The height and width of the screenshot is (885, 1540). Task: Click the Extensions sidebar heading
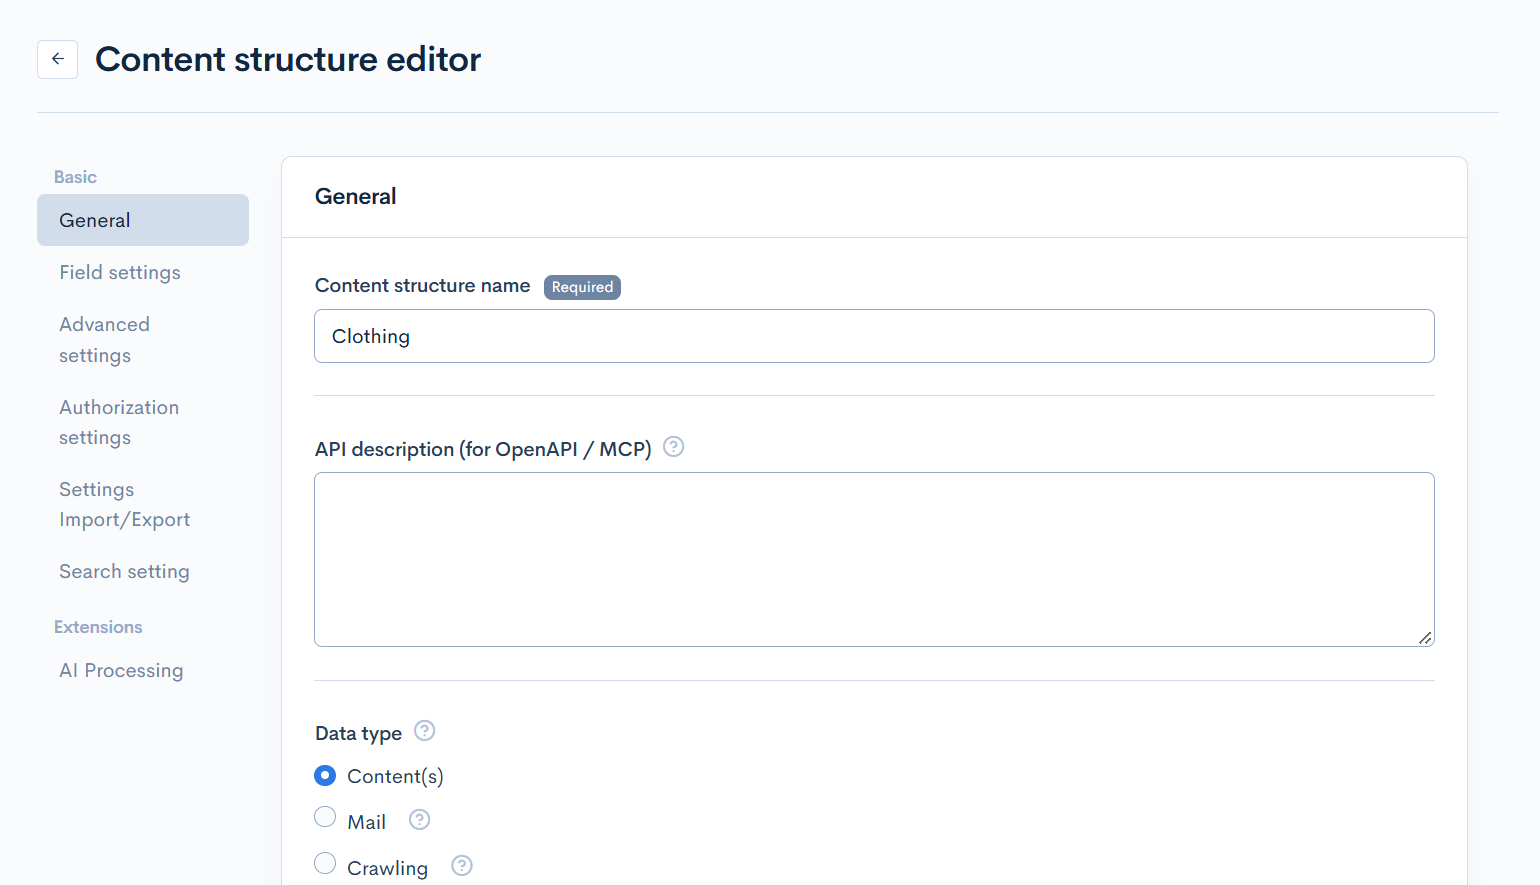(98, 627)
